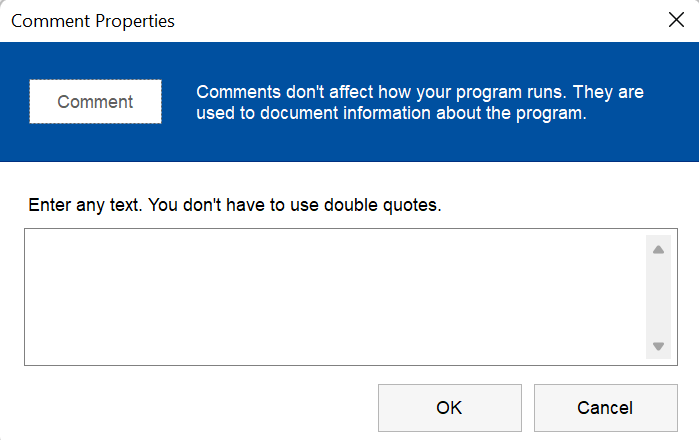
Task: Focus the comment text entry area
Action: click(335, 297)
